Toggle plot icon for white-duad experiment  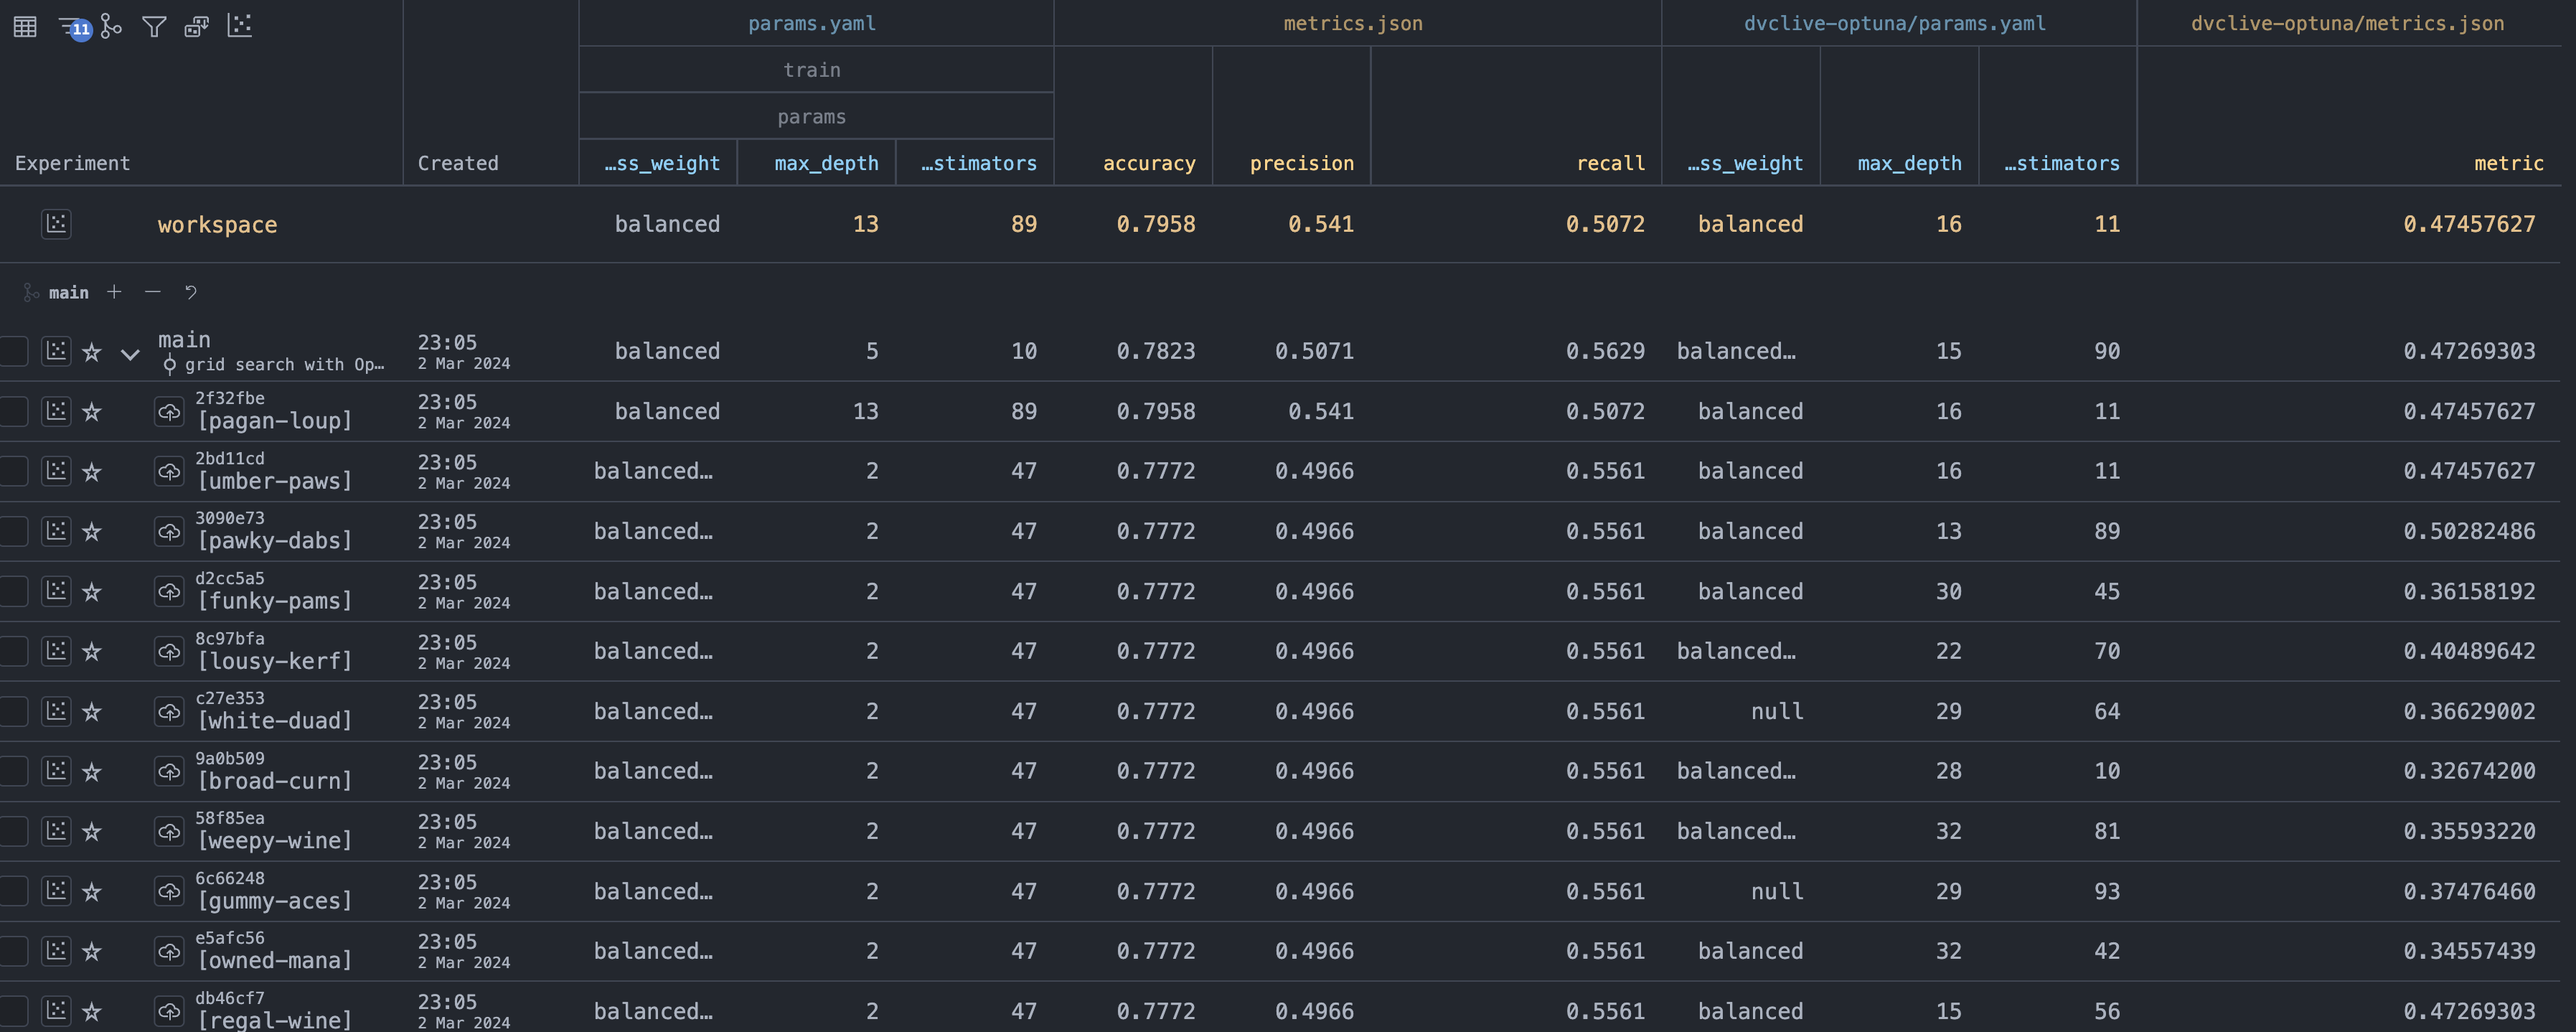tap(56, 711)
